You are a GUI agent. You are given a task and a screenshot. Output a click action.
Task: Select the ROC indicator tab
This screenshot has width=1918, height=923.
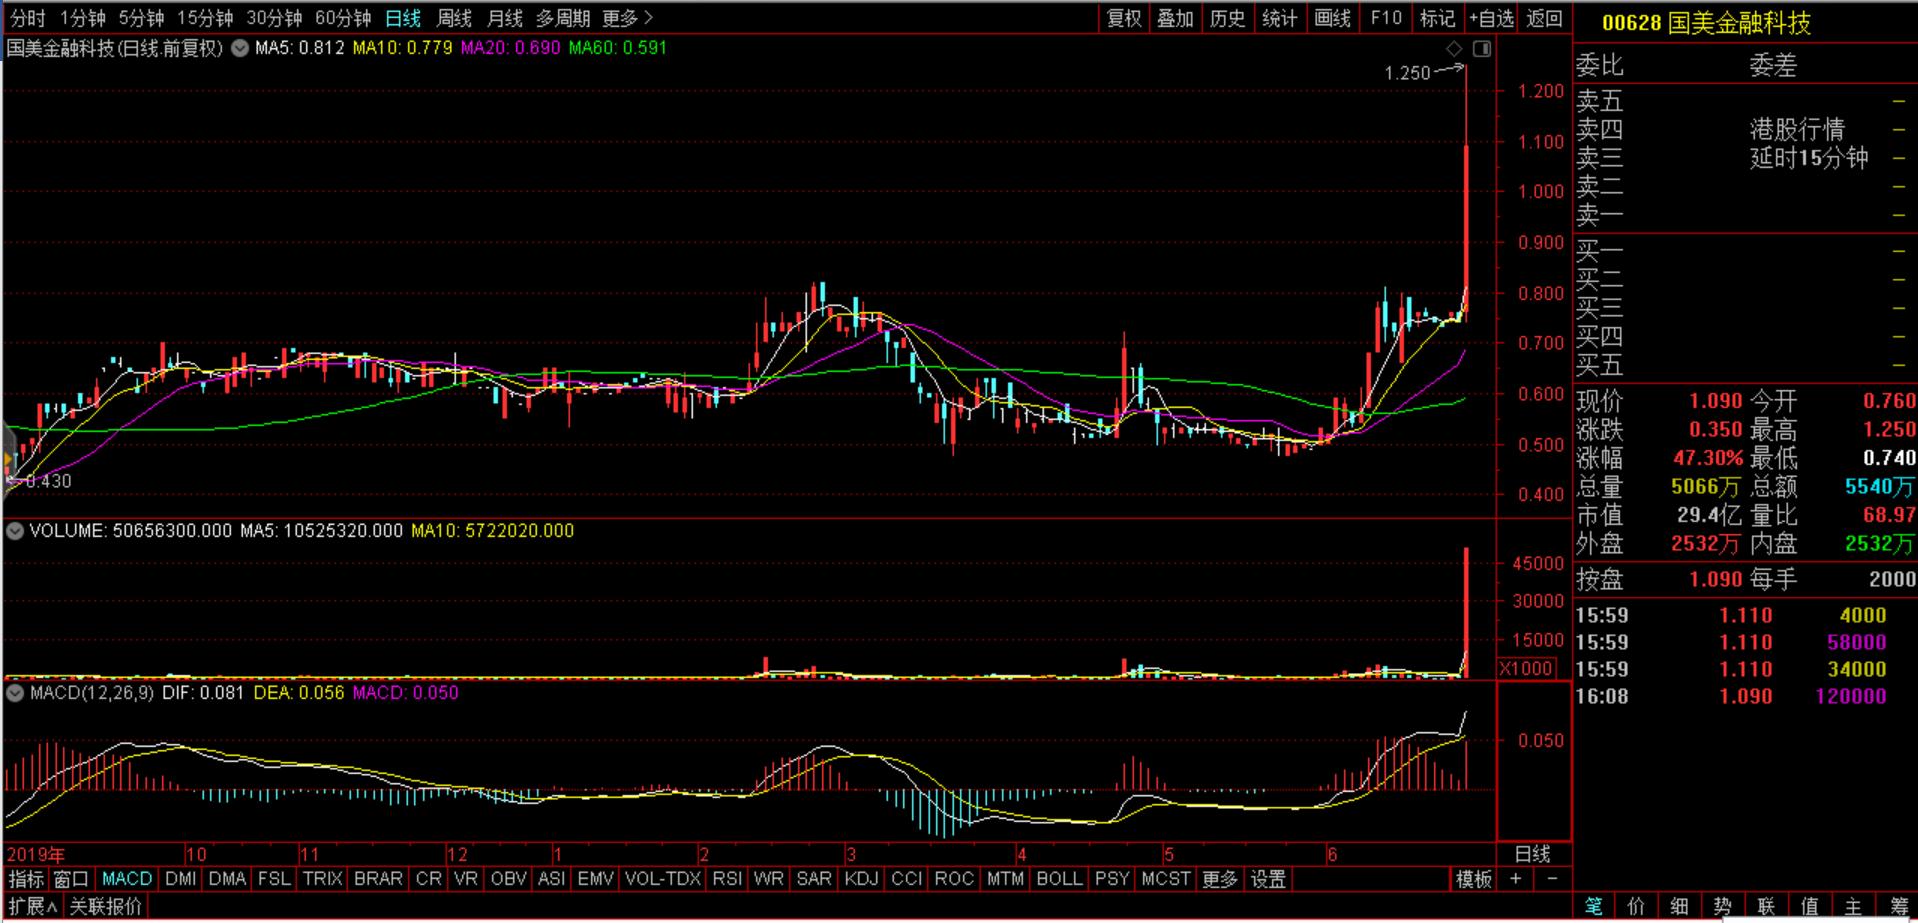coord(954,879)
